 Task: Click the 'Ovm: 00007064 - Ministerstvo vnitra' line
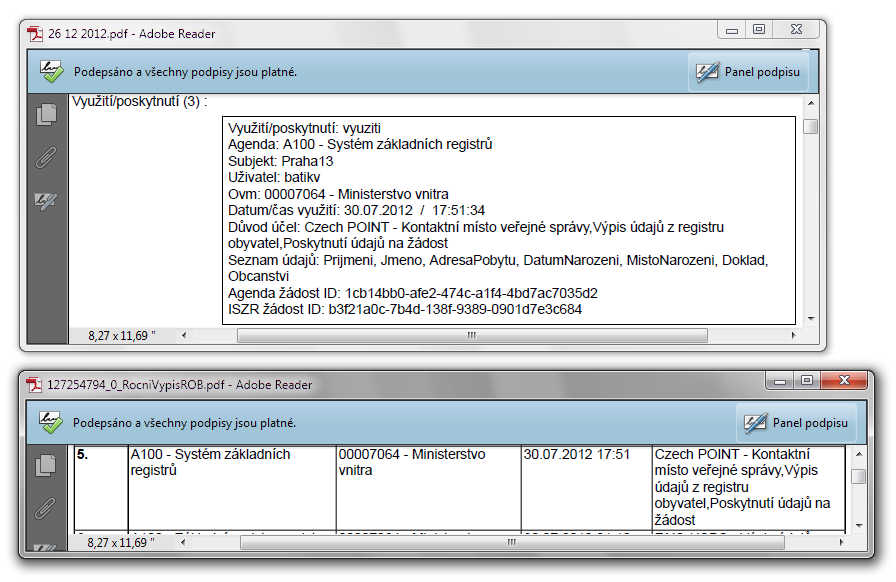(338, 194)
